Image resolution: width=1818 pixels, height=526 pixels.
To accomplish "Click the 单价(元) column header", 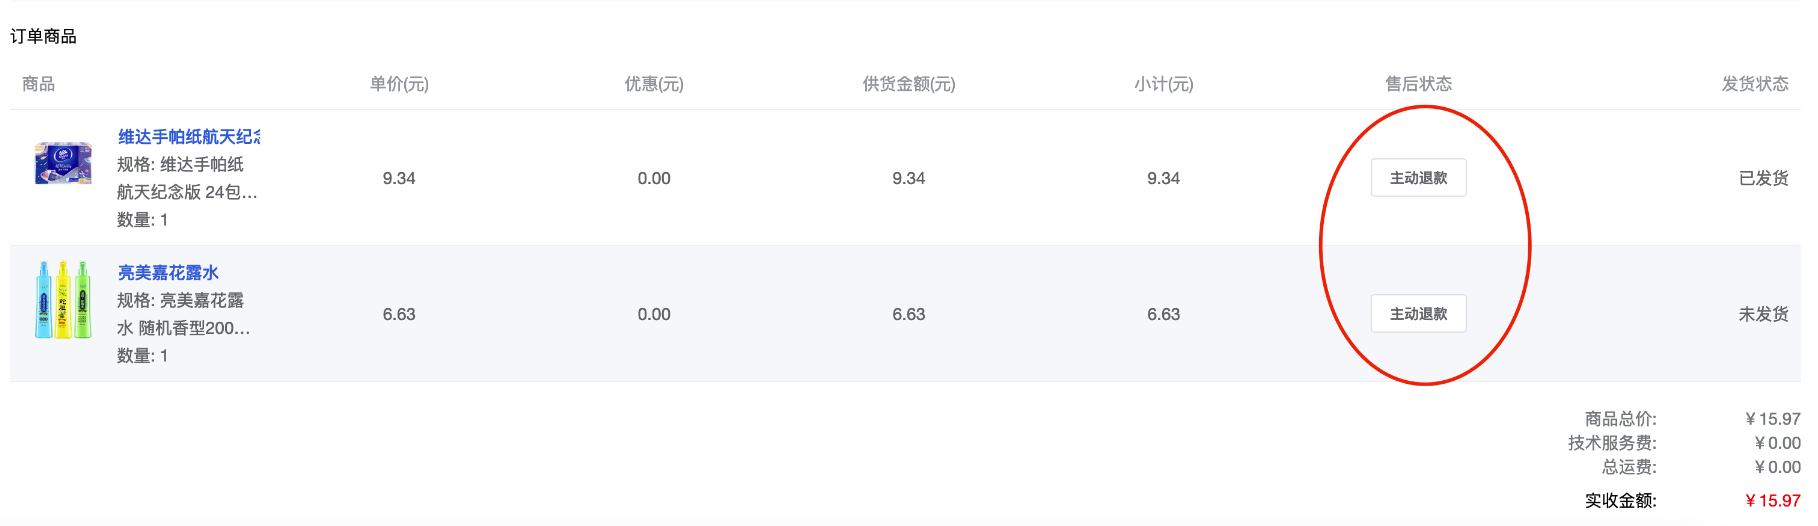I will tap(399, 84).
